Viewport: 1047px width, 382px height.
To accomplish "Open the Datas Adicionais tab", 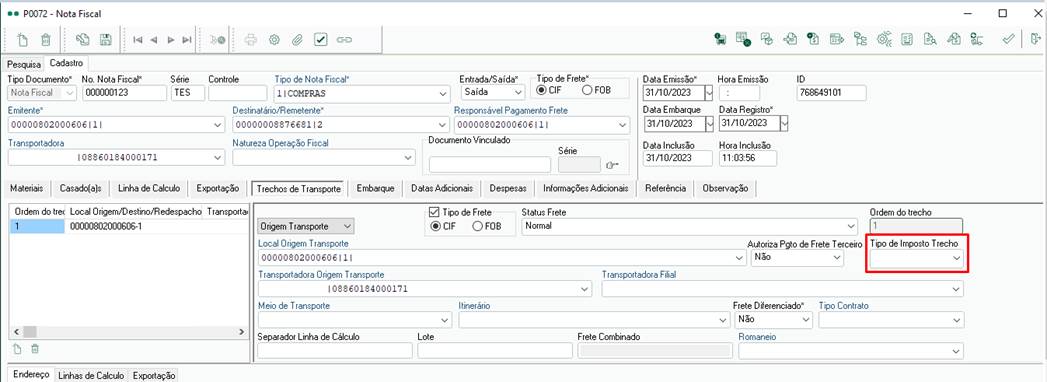I will pyautogui.click(x=442, y=188).
